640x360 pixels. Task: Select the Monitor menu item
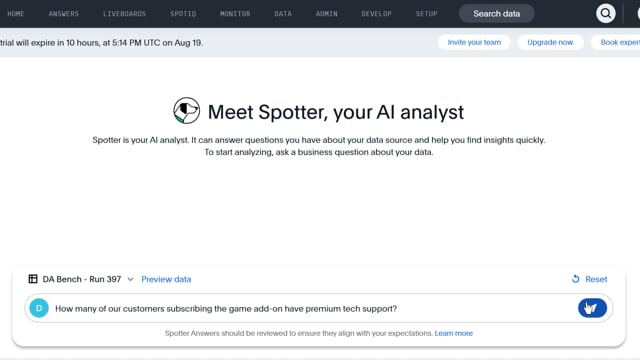pos(235,14)
